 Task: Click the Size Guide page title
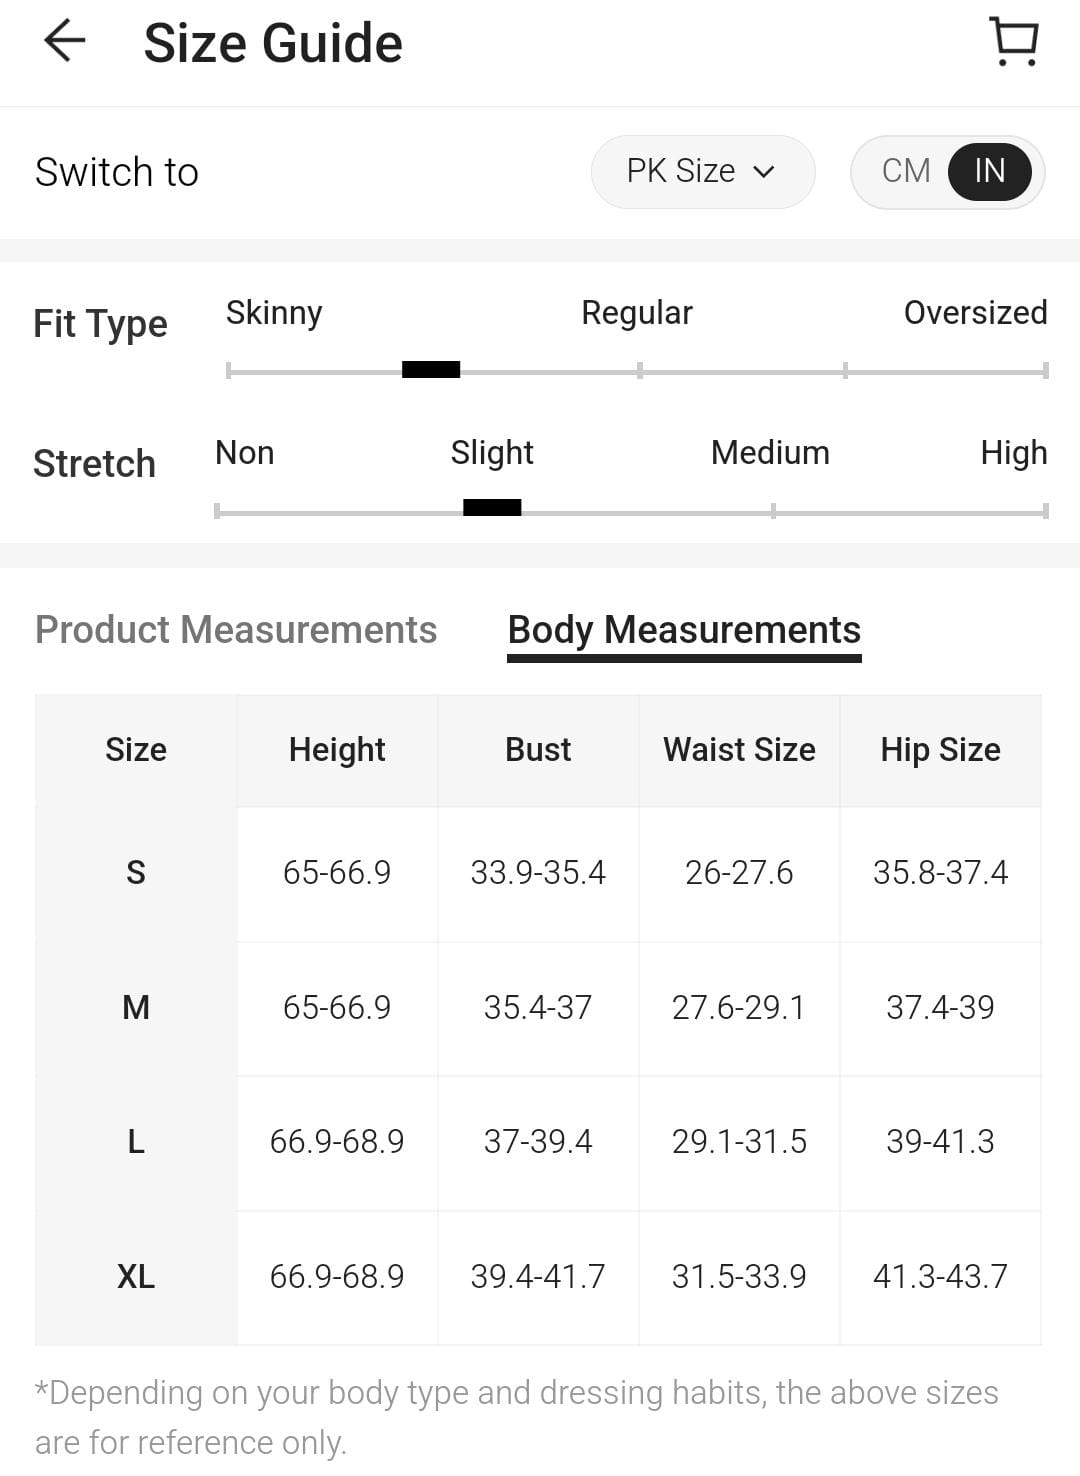[273, 44]
